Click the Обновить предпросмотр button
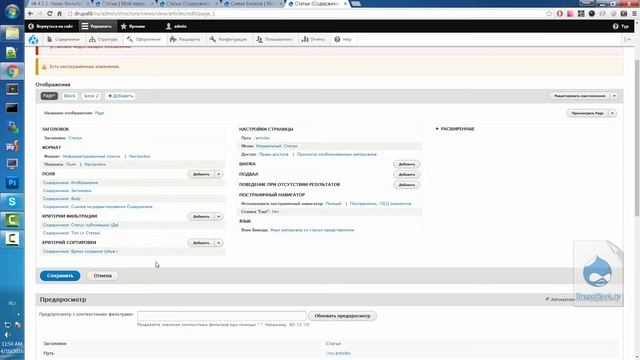640x360 pixels. (x=342, y=316)
